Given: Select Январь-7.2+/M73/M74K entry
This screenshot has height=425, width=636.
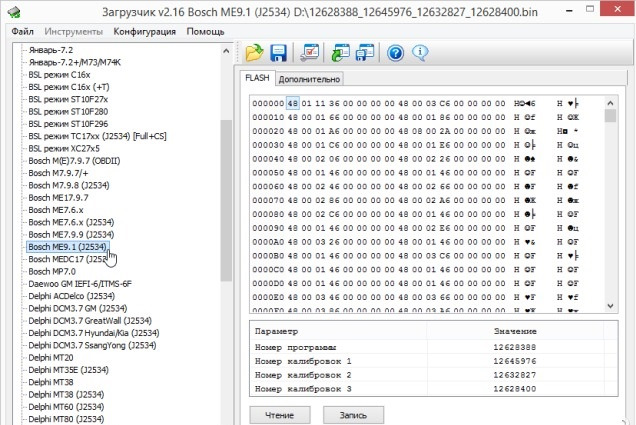Looking at the screenshot, I should pos(75,62).
